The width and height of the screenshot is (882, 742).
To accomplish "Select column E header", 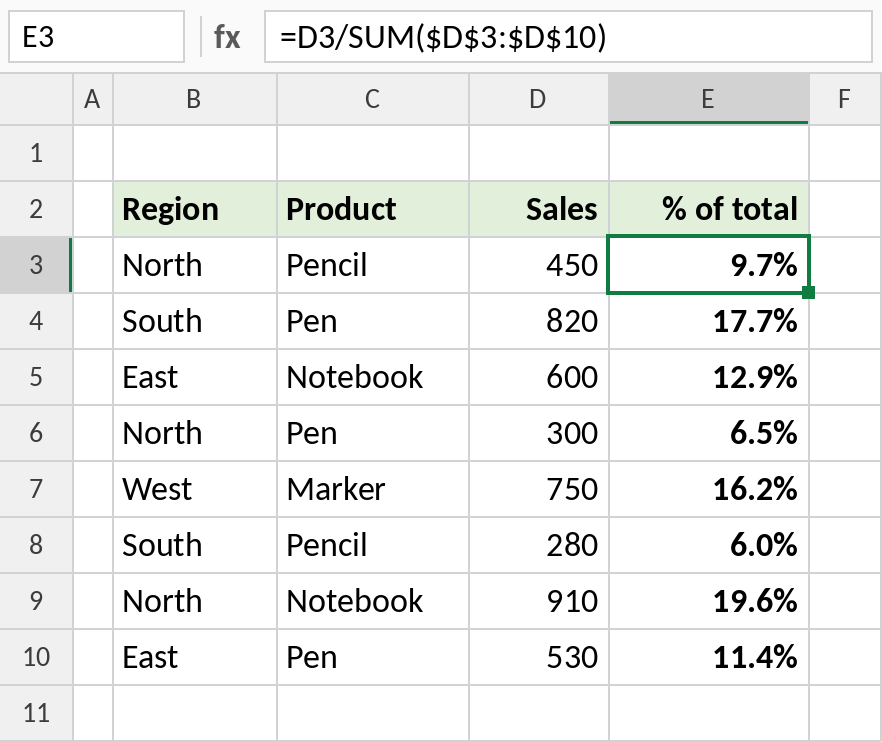I will click(709, 99).
